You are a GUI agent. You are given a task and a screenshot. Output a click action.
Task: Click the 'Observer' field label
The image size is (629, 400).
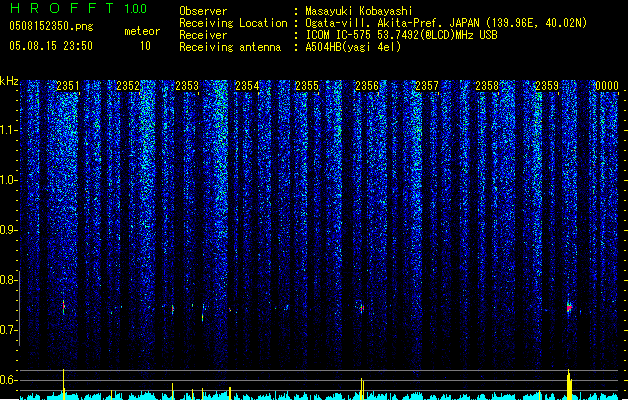pyautogui.click(x=203, y=11)
